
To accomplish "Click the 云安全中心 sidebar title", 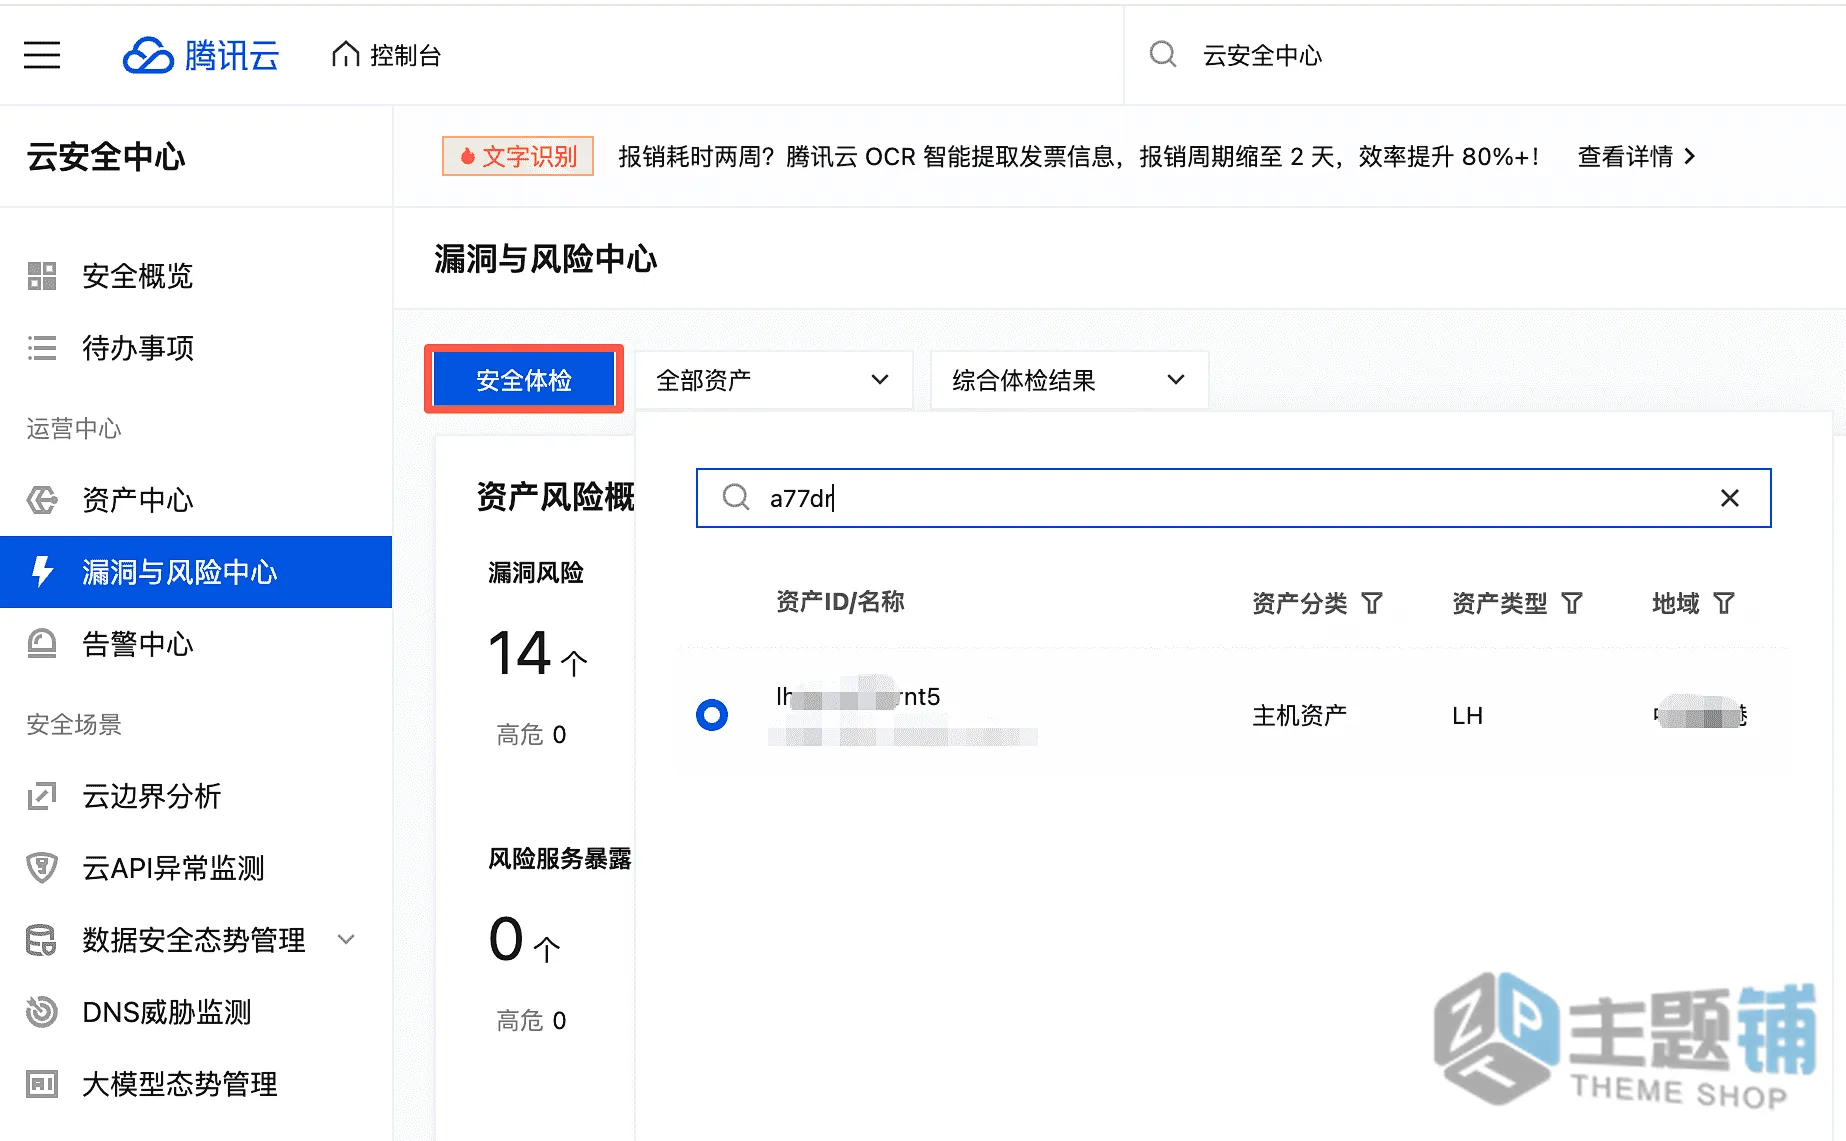I will coord(106,157).
